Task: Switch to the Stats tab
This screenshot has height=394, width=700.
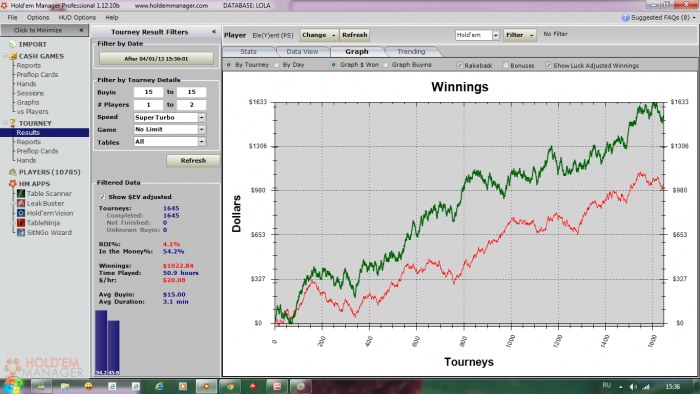Action: (x=248, y=51)
